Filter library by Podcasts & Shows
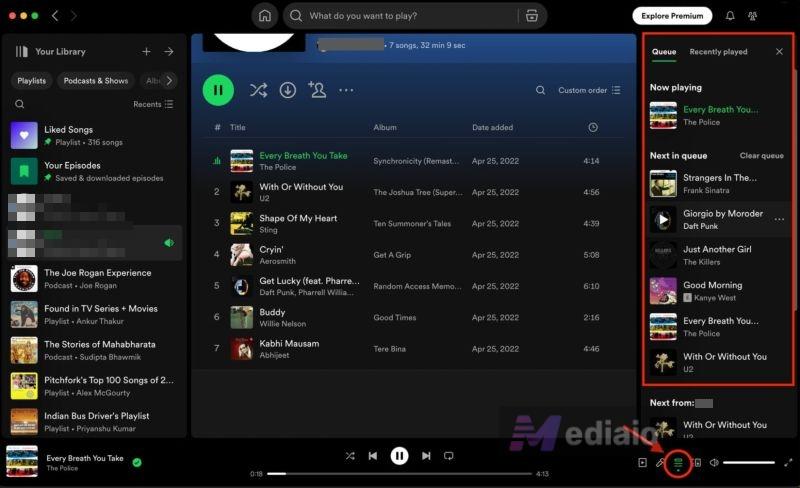 (x=95, y=81)
